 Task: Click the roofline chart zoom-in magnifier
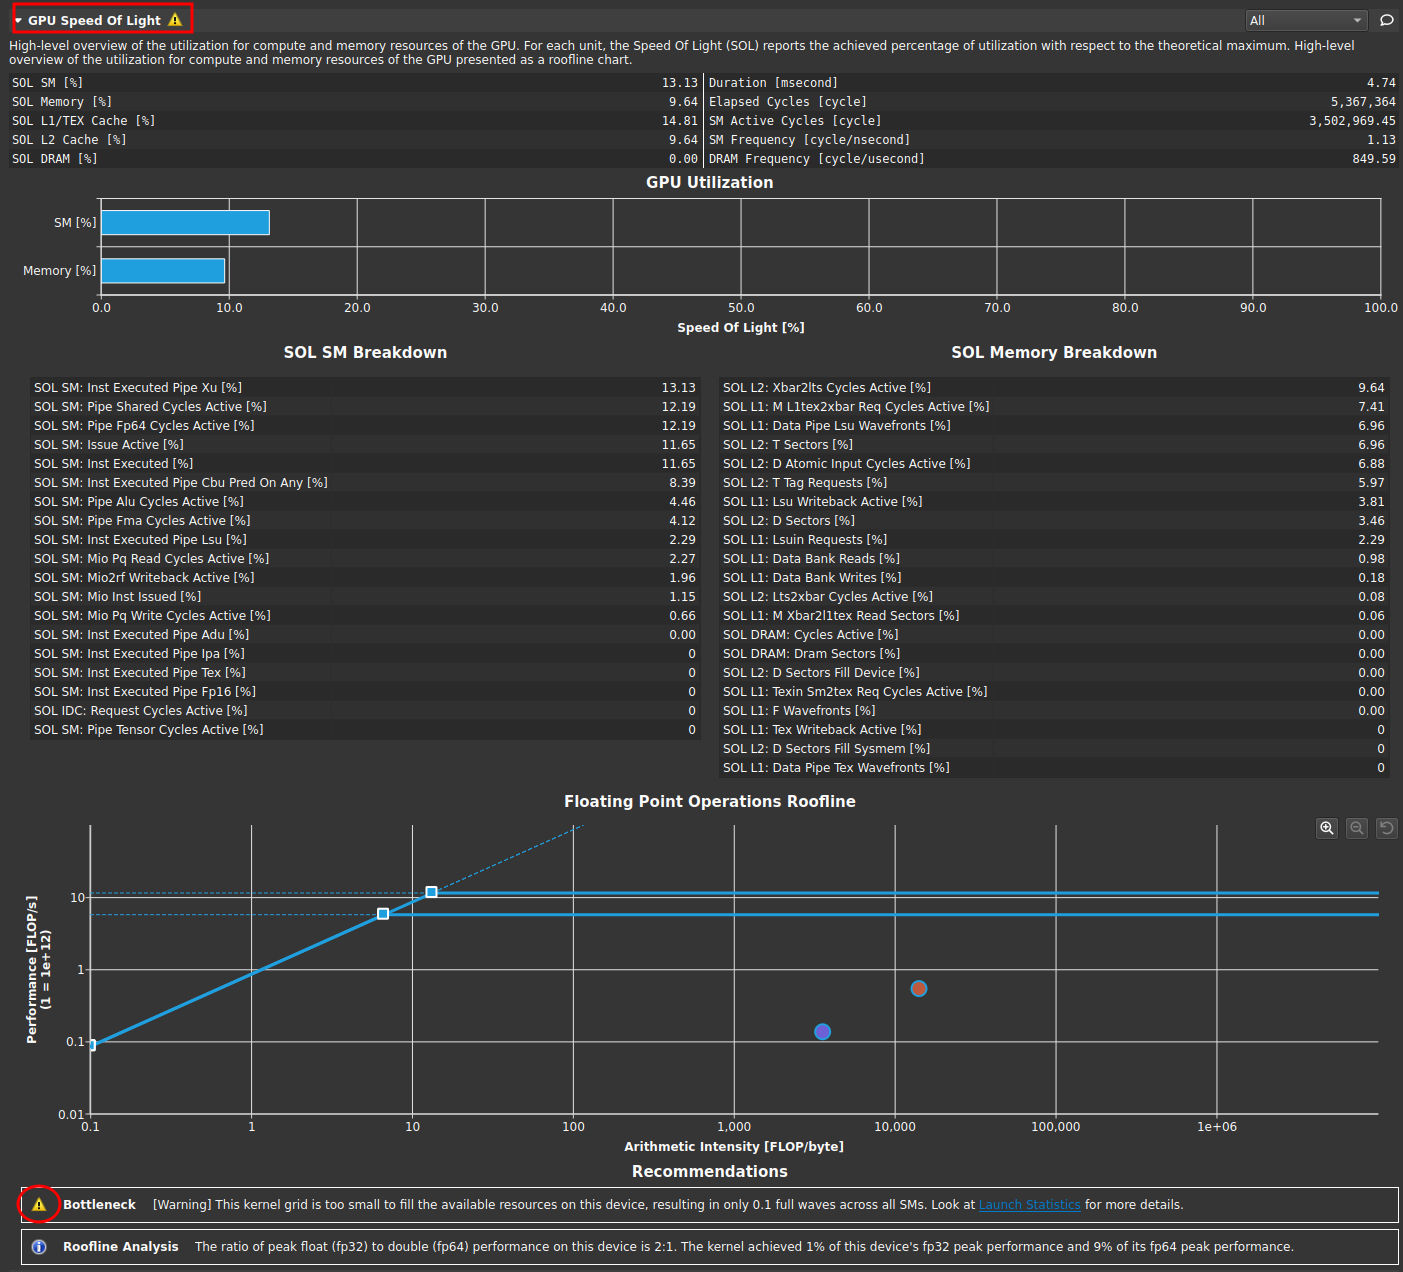click(1327, 828)
